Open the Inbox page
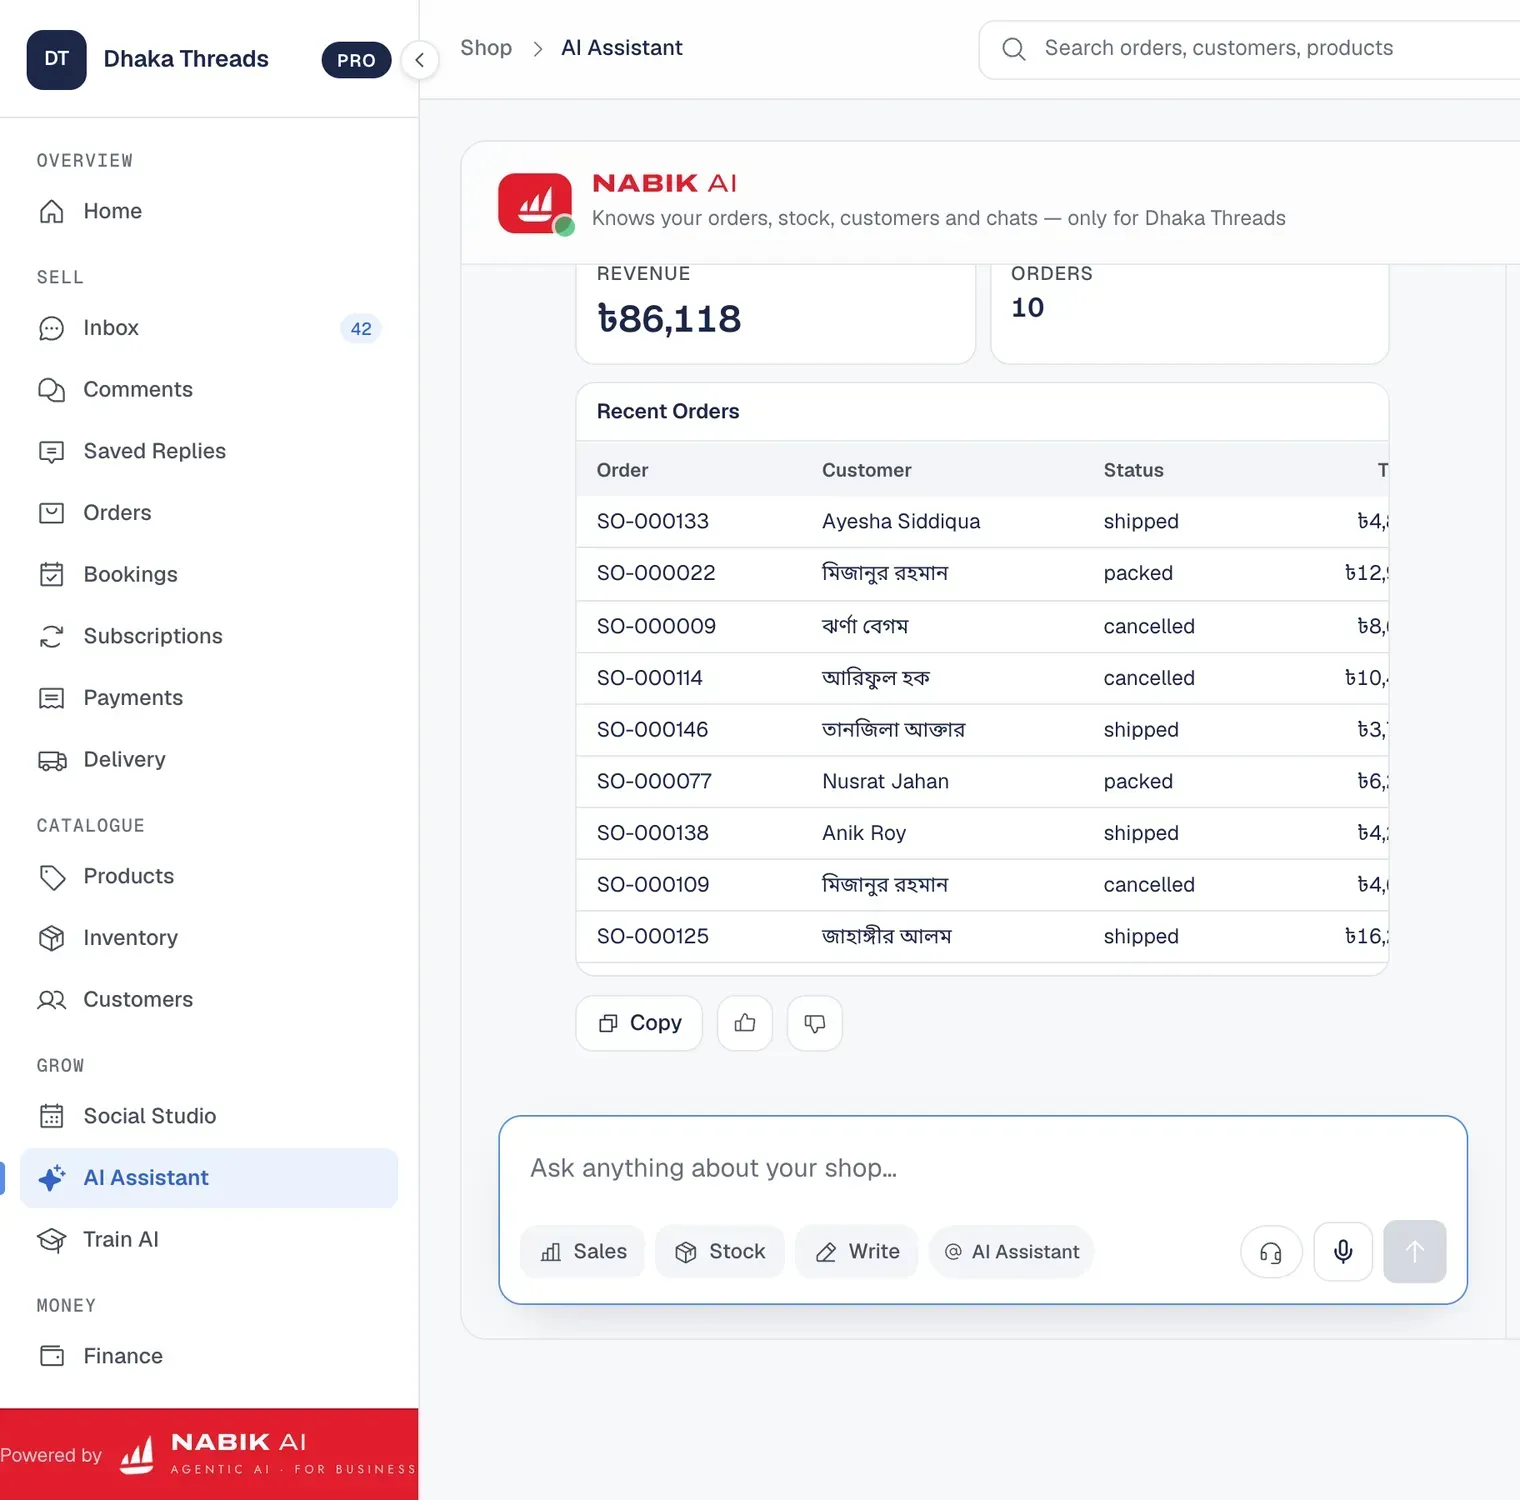Viewport: 1520px width, 1500px height. (x=209, y=328)
